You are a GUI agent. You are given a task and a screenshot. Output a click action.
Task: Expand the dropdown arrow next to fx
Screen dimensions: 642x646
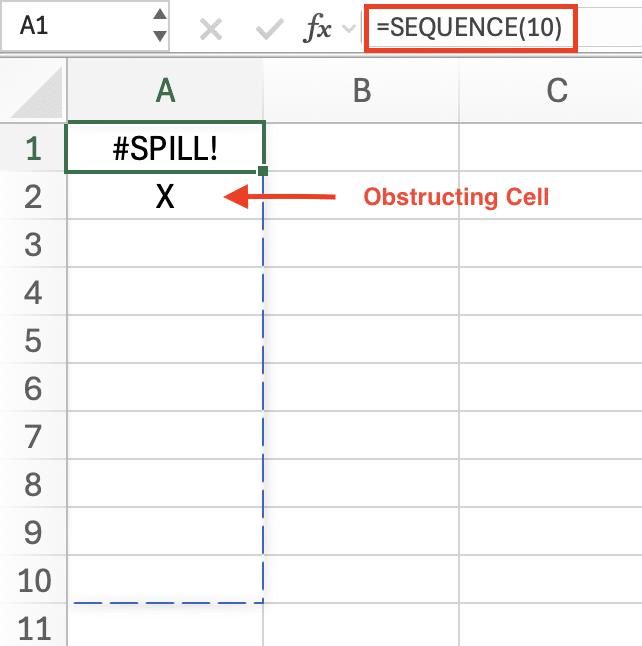coord(349,29)
